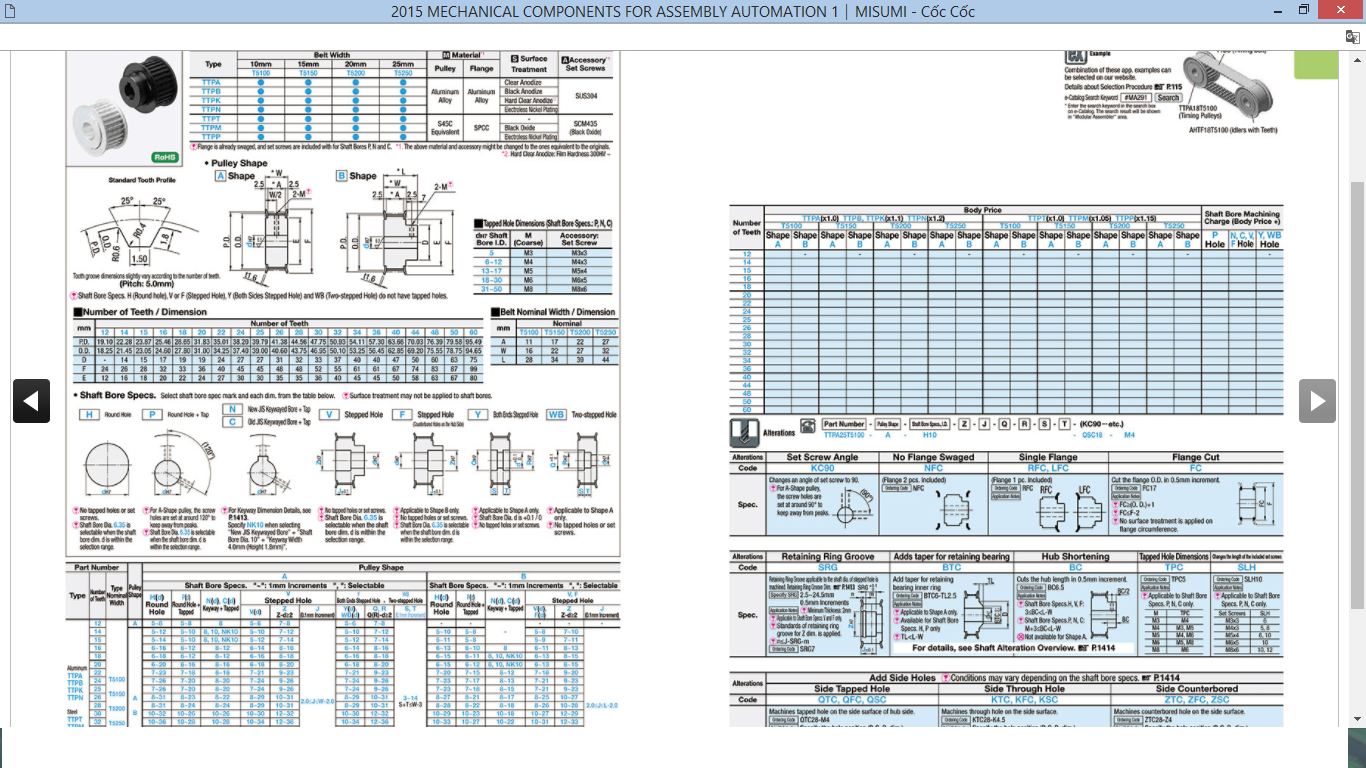
Task: Select the H Round Hole shape box
Action: (89, 414)
